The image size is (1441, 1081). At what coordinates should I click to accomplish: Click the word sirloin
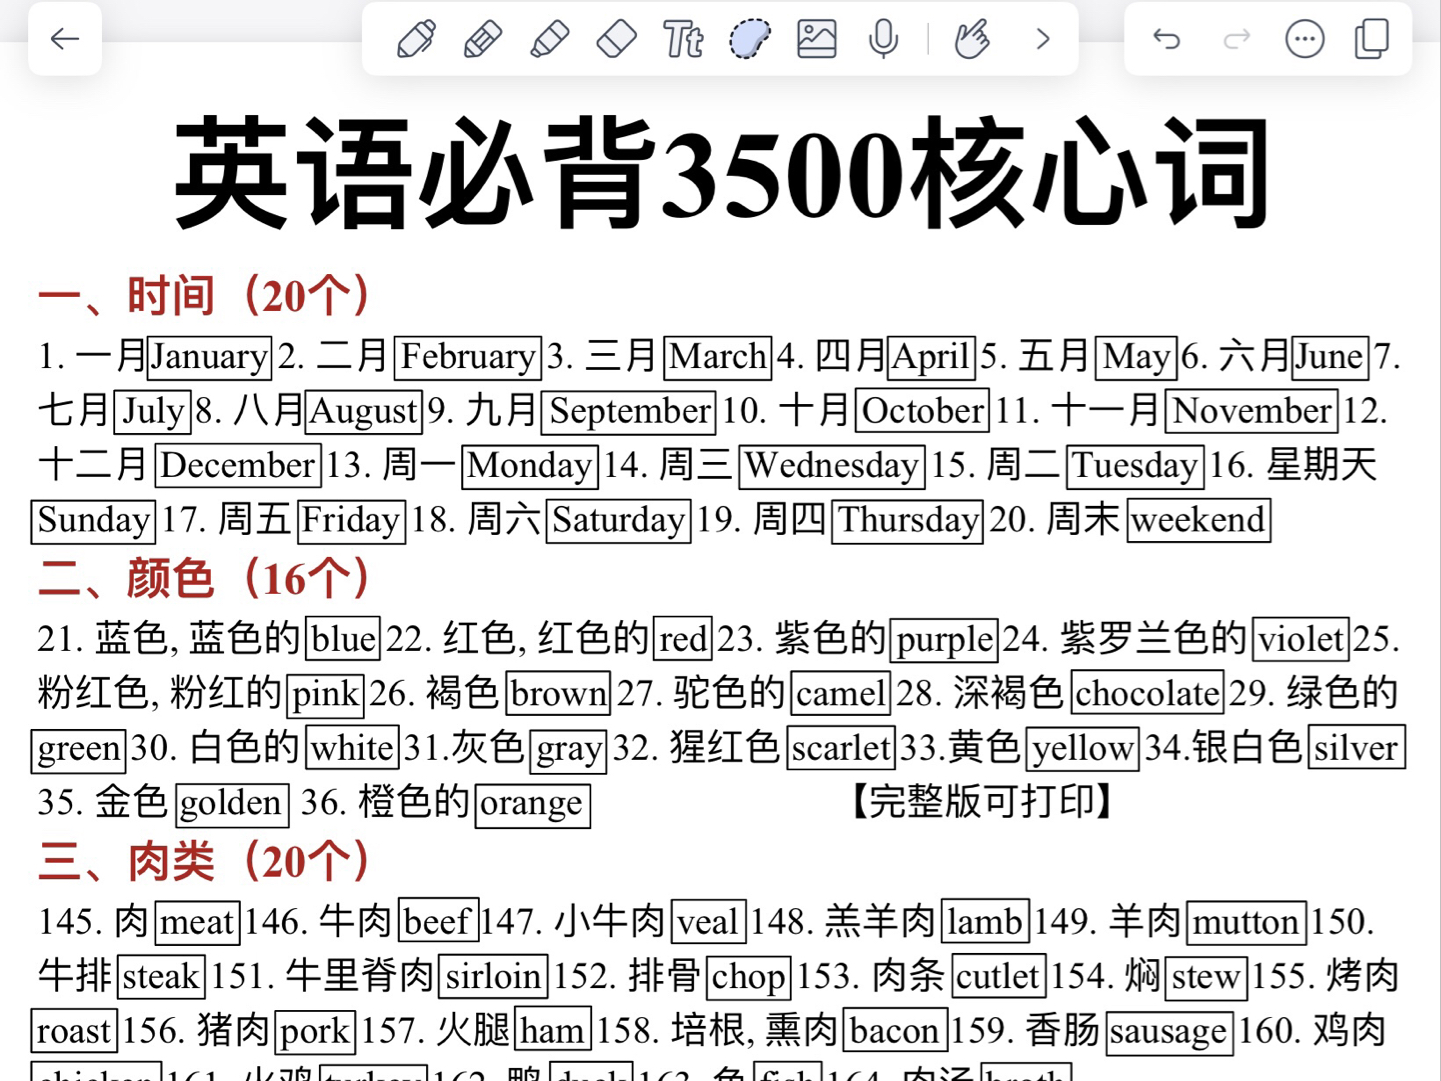[x=493, y=977]
